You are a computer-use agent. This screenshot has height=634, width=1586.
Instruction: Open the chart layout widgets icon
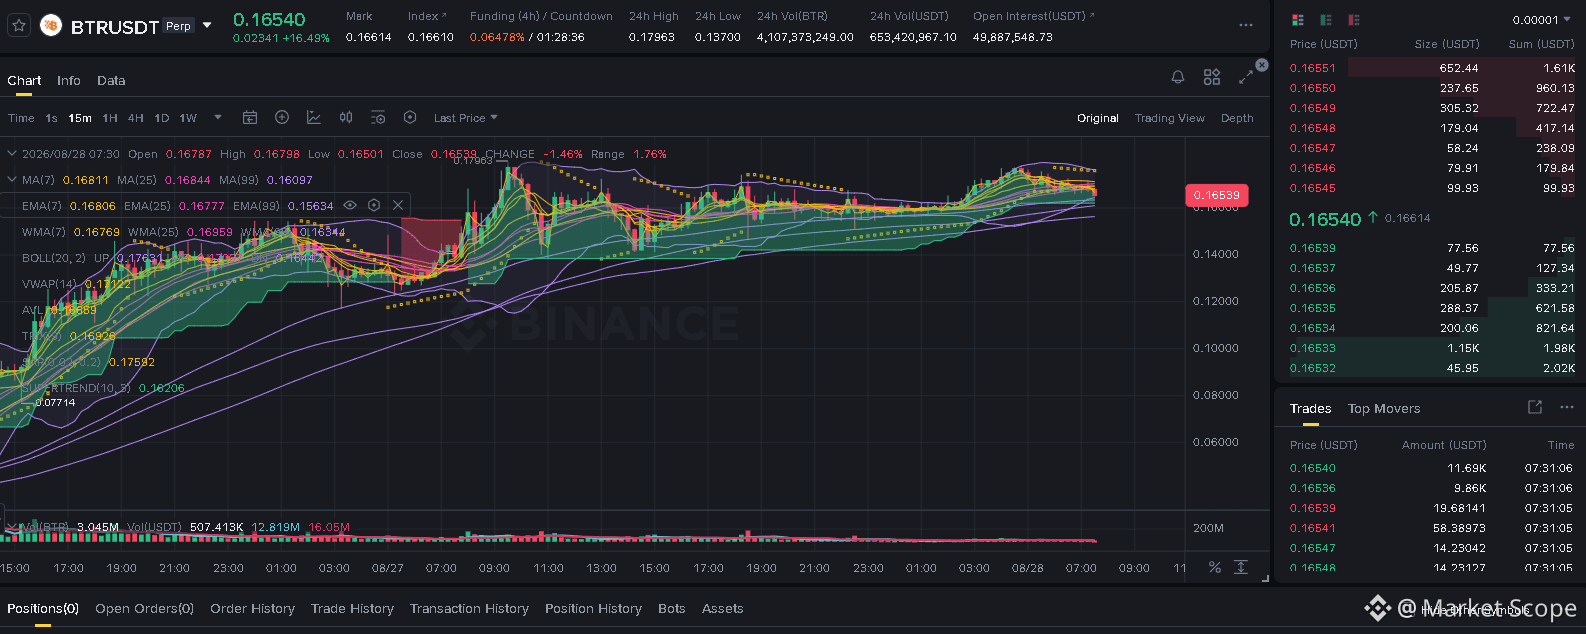click(x=1212, y=77)
